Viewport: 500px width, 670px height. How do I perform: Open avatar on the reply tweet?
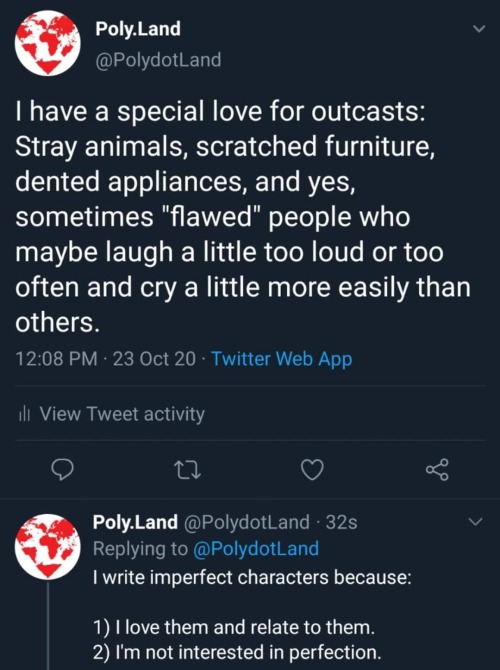tap(47, 547)
